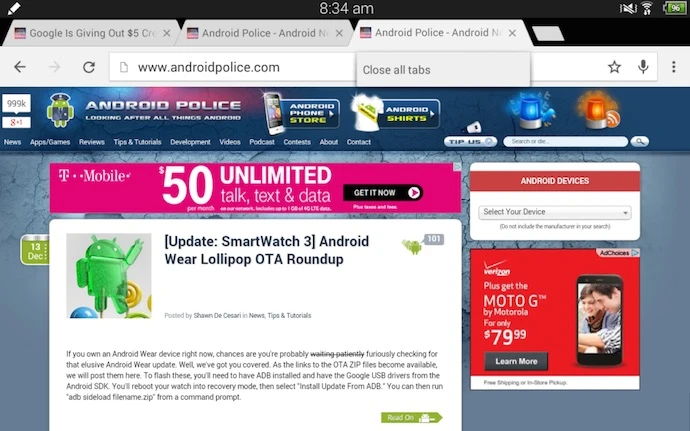Open the Android Wear Lollipop article thumbnail
Image resolution: width=690 pixels, height=431 pixels.
pyautogui.click(x=109, y=276)
